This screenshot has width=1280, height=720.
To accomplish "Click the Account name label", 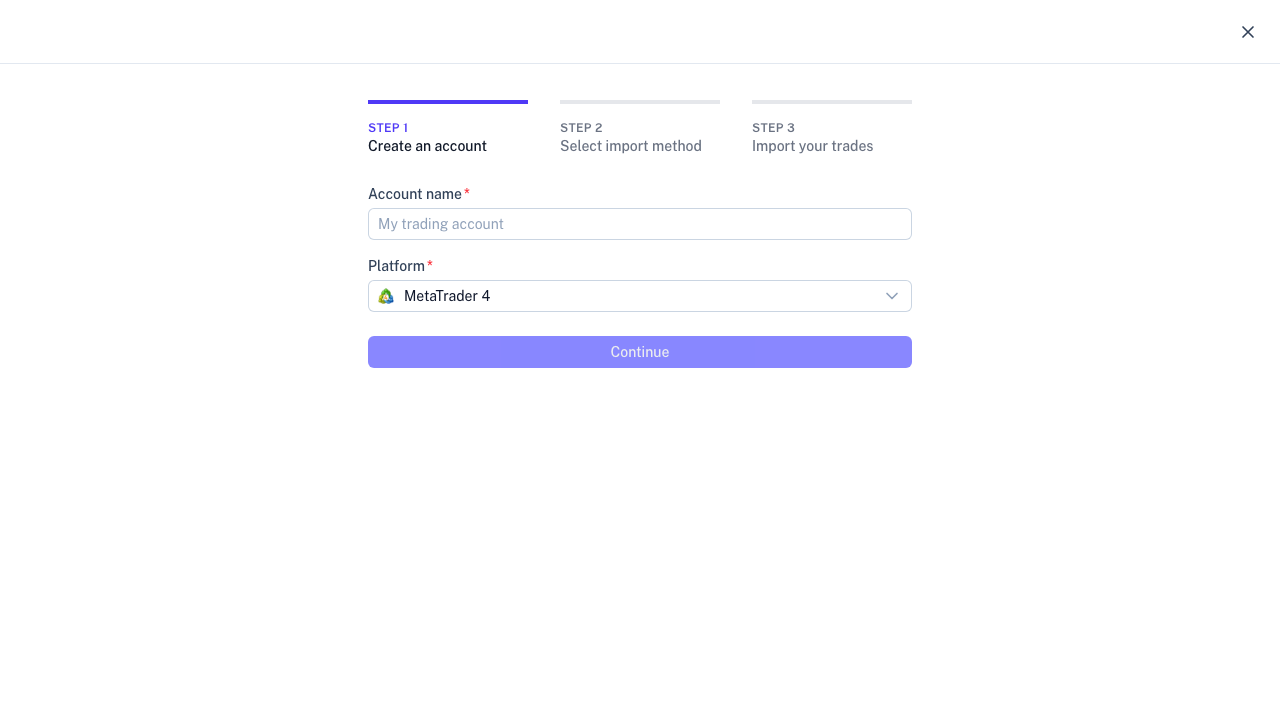I will [x=415, y=193].
